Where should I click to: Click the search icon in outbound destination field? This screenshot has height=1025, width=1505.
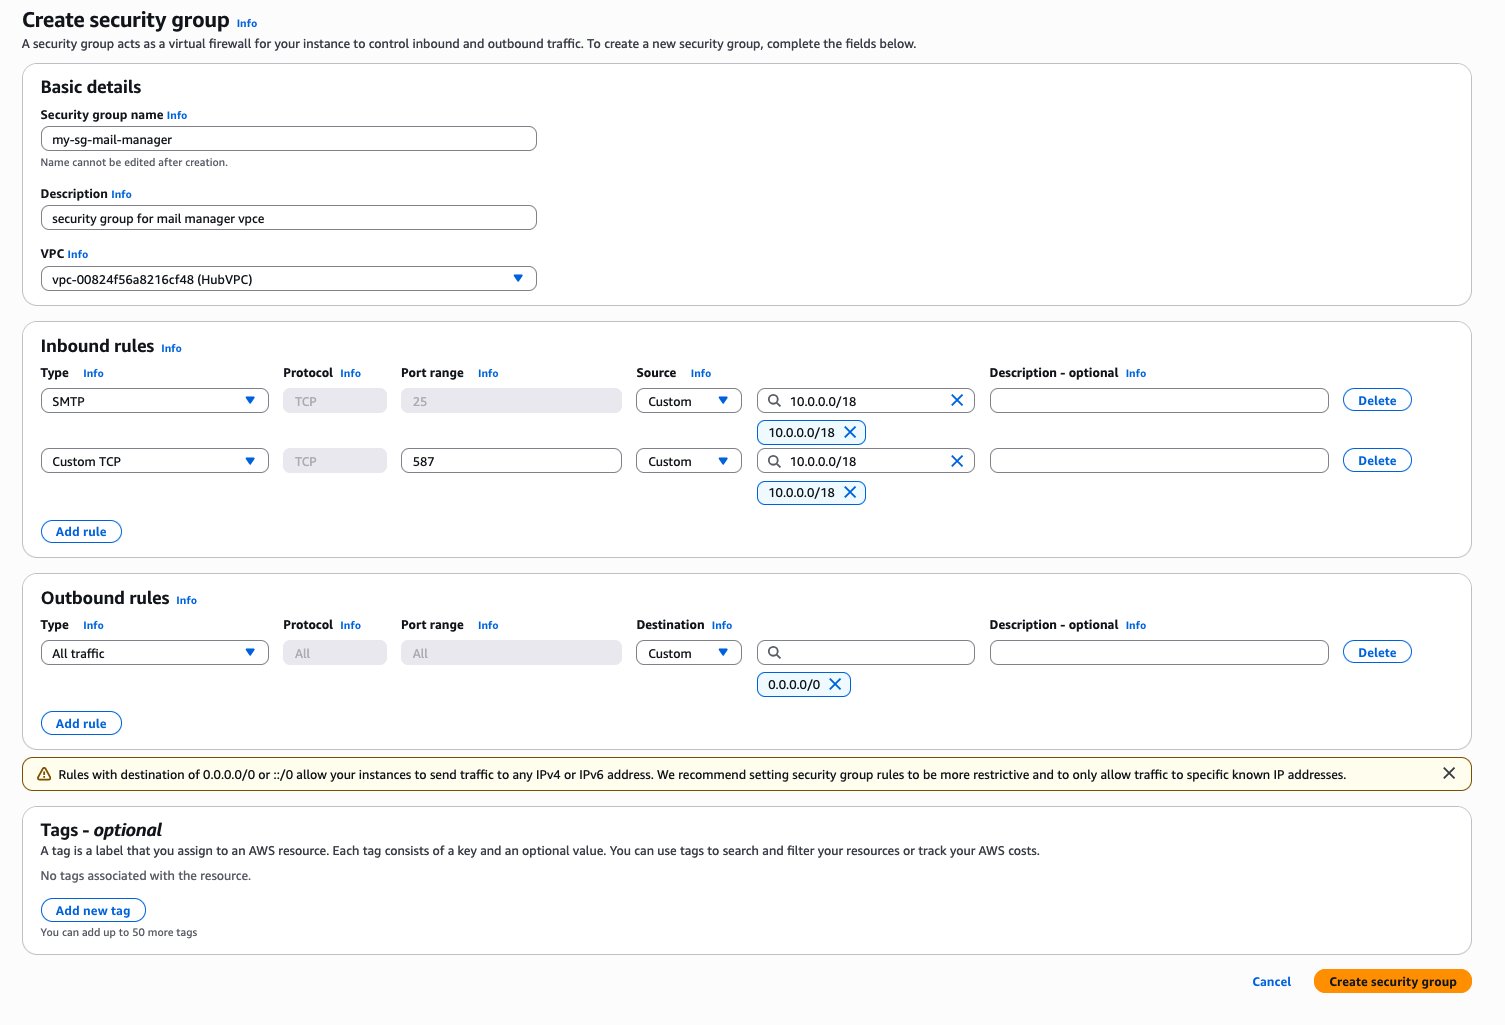click(x=774, y=653)
